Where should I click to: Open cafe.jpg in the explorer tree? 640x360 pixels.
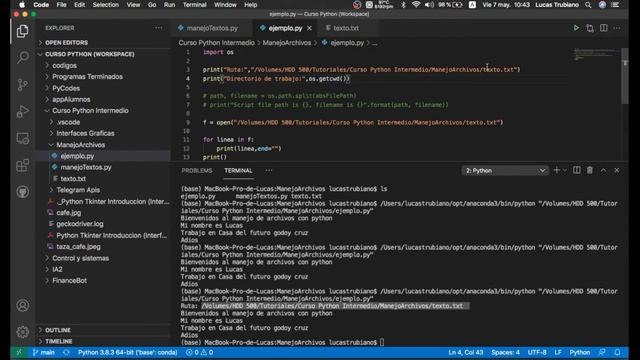(x=69, y=213)
